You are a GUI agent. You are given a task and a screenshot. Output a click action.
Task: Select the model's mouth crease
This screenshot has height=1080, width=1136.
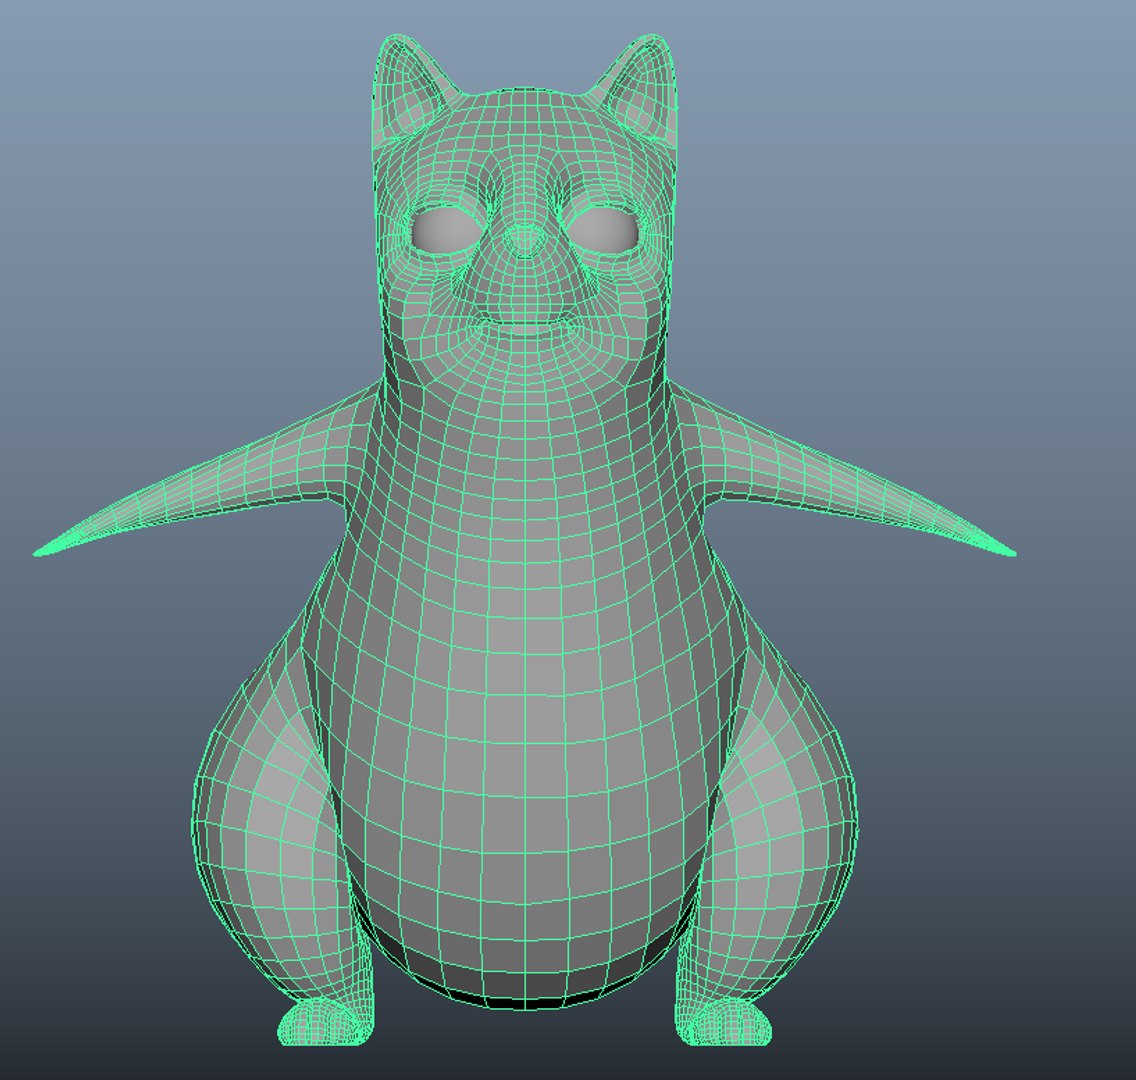tap(524, 321)
